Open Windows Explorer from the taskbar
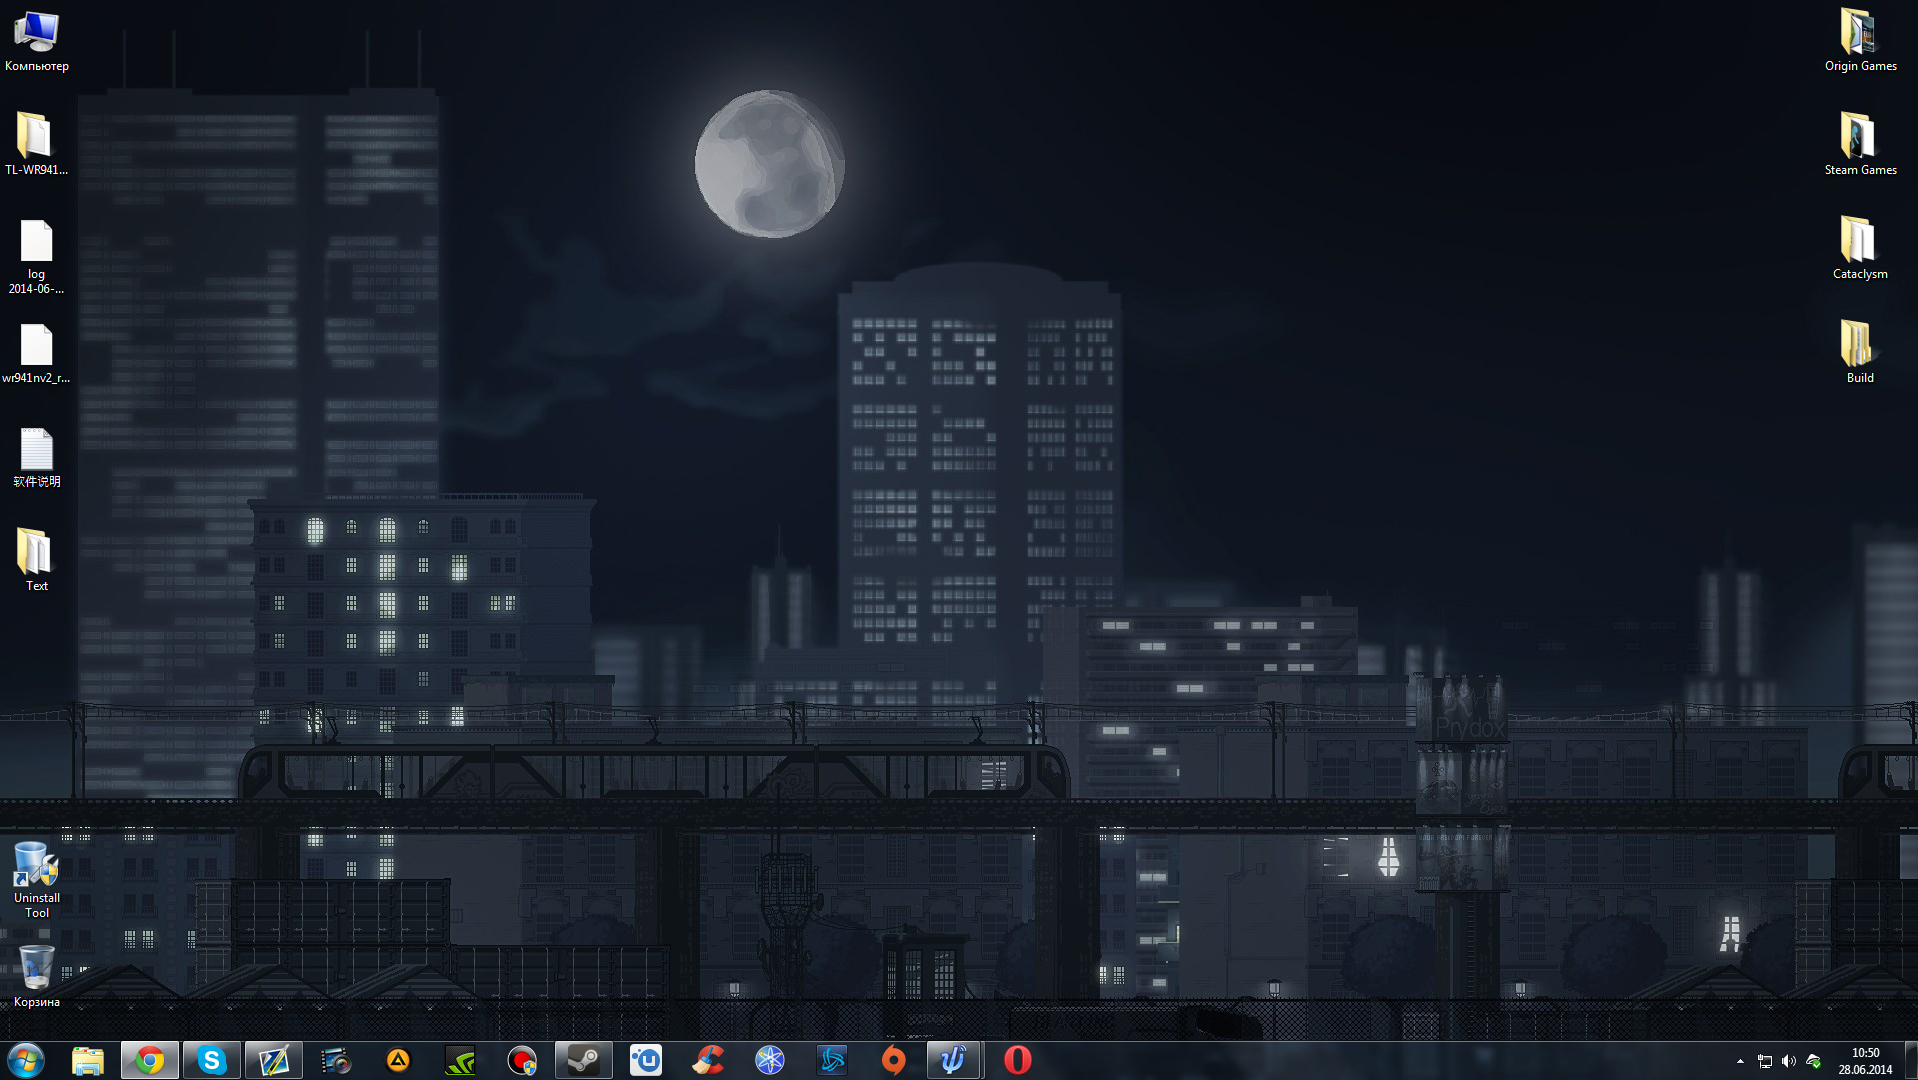 point(88,1060)
